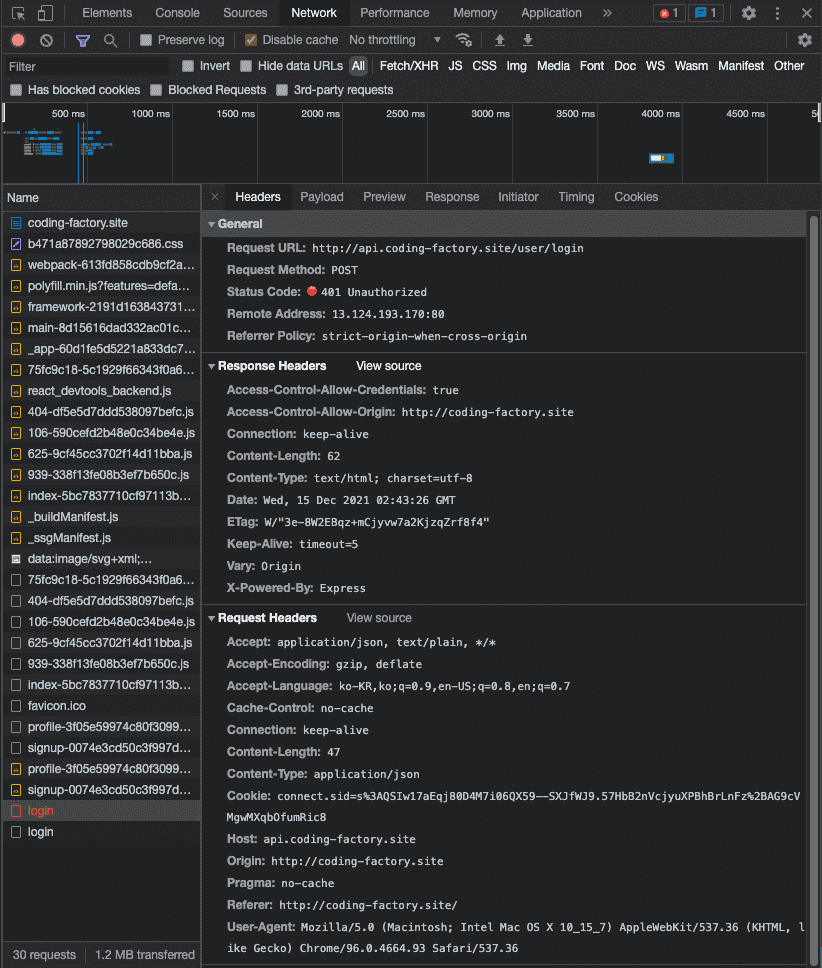Open the No throttling dropdown
This screenshot has width=822, height=968.
click(x=395, y=40)
